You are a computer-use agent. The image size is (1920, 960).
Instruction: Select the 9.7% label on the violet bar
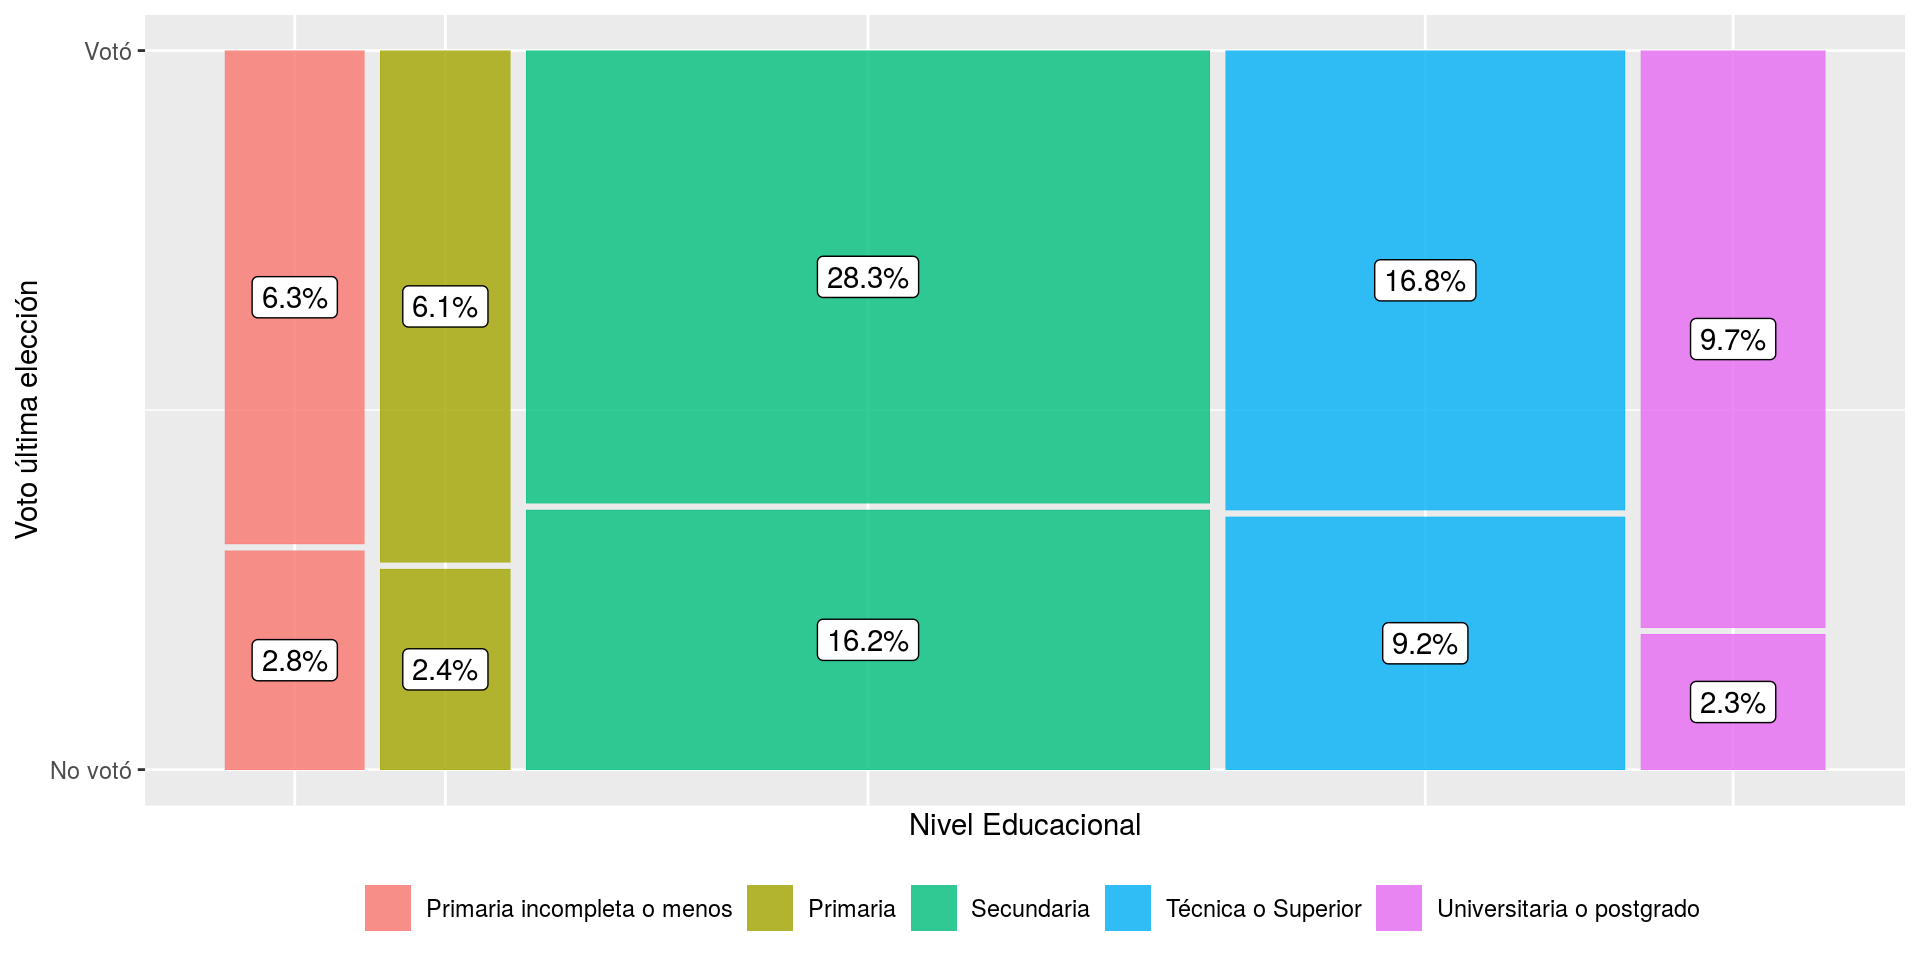pyautogui.click(x=1733, y=340)
